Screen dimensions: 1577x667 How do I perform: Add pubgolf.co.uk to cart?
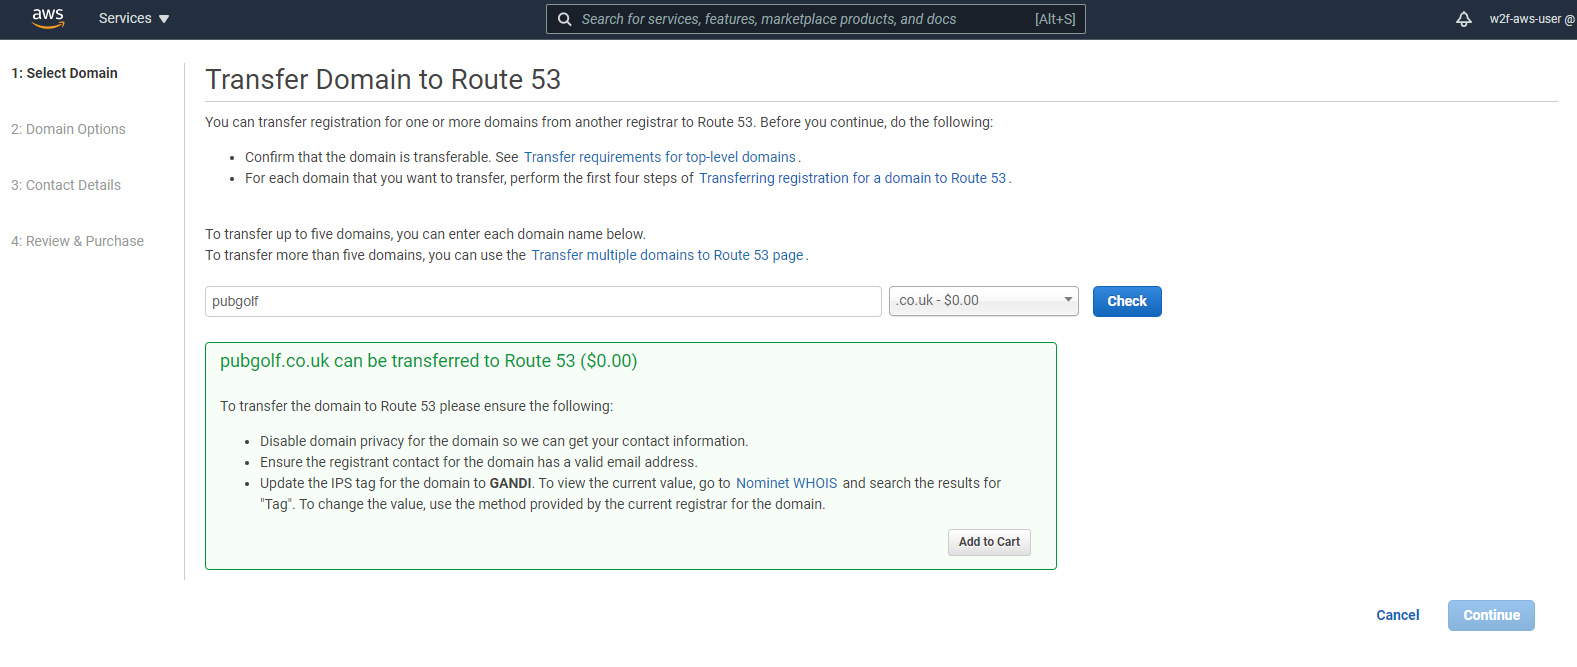pyautogui.click(x=989, y=542)
